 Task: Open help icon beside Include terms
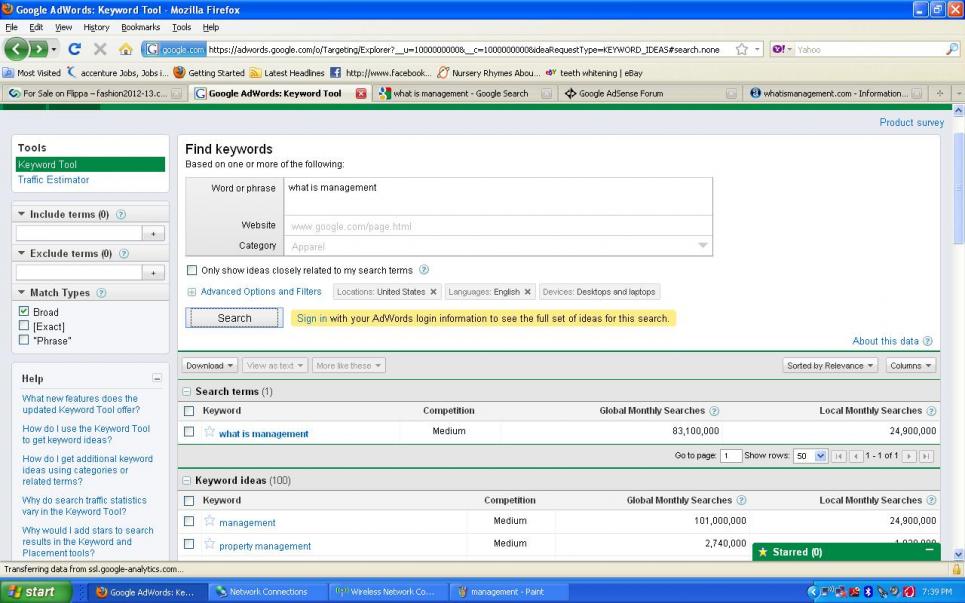pos(121,214)
